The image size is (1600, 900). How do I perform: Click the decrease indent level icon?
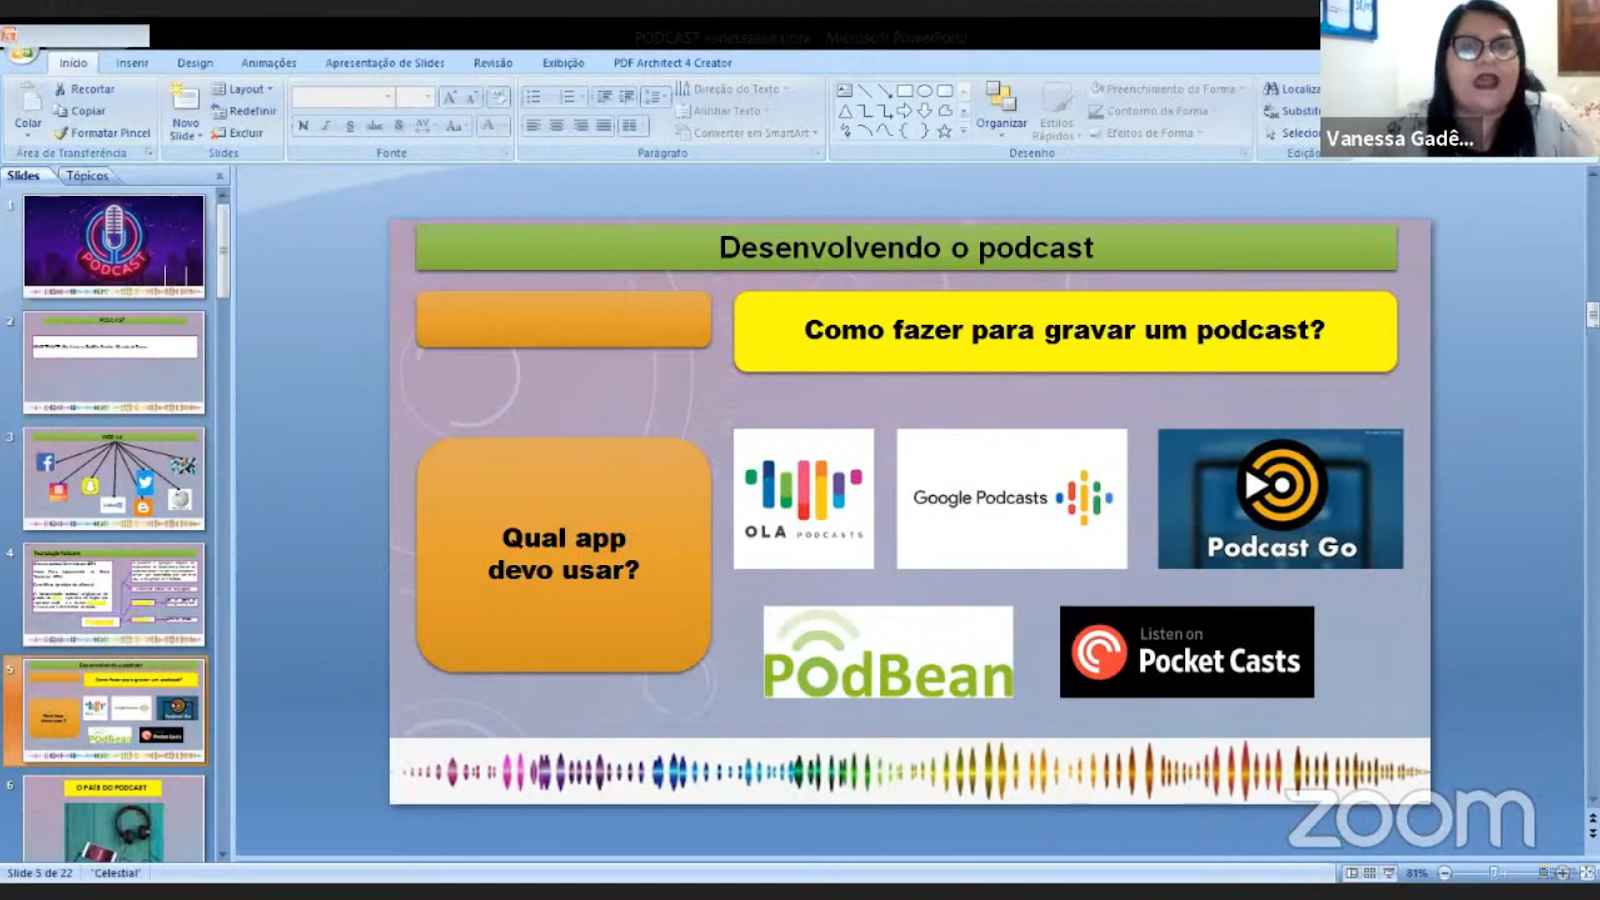click(604, 97)
